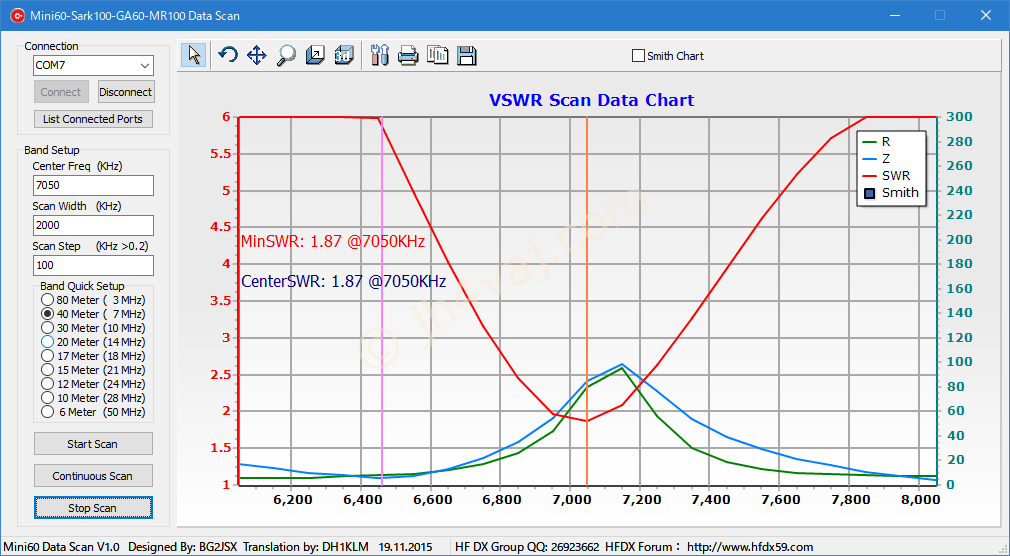This screenshot has width=1010, height=556.
Task: Click the Scan Step input field
Action: (93, 265)
